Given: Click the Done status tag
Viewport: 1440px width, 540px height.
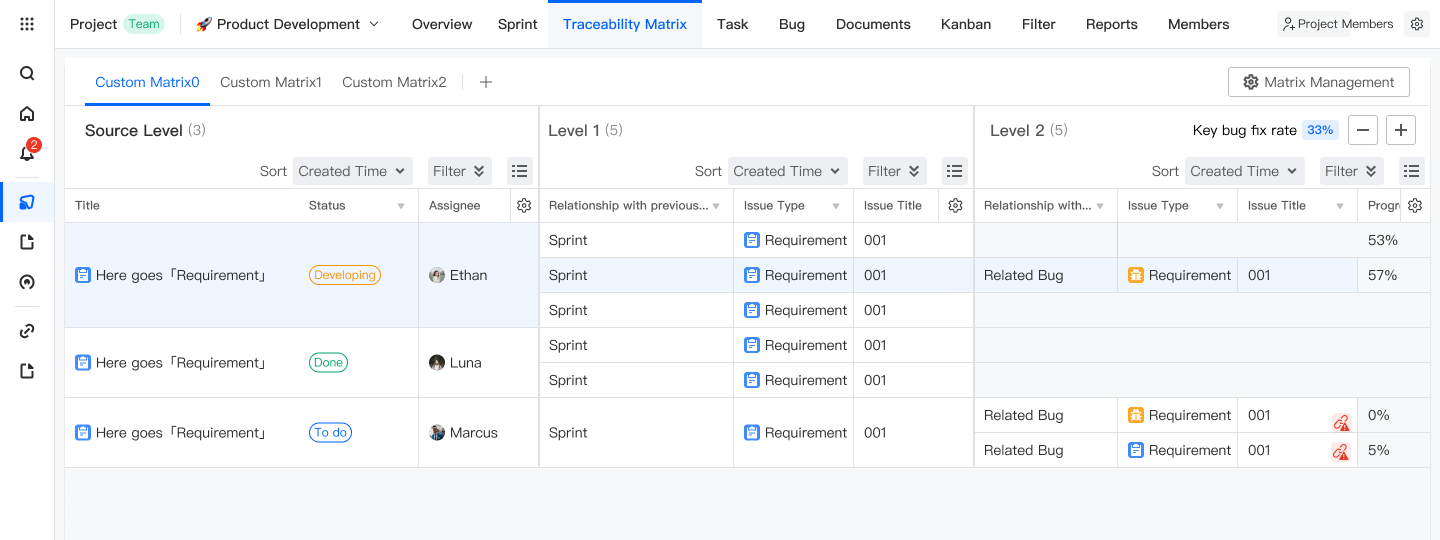Looking at the screenshot, I should point(328,363).
